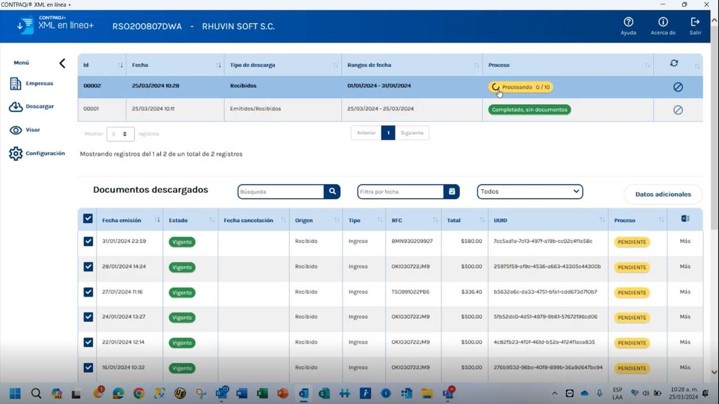Open the Visor menu item
The height and width of the screenshot is (404, 719).
click(x=24, y=130)
